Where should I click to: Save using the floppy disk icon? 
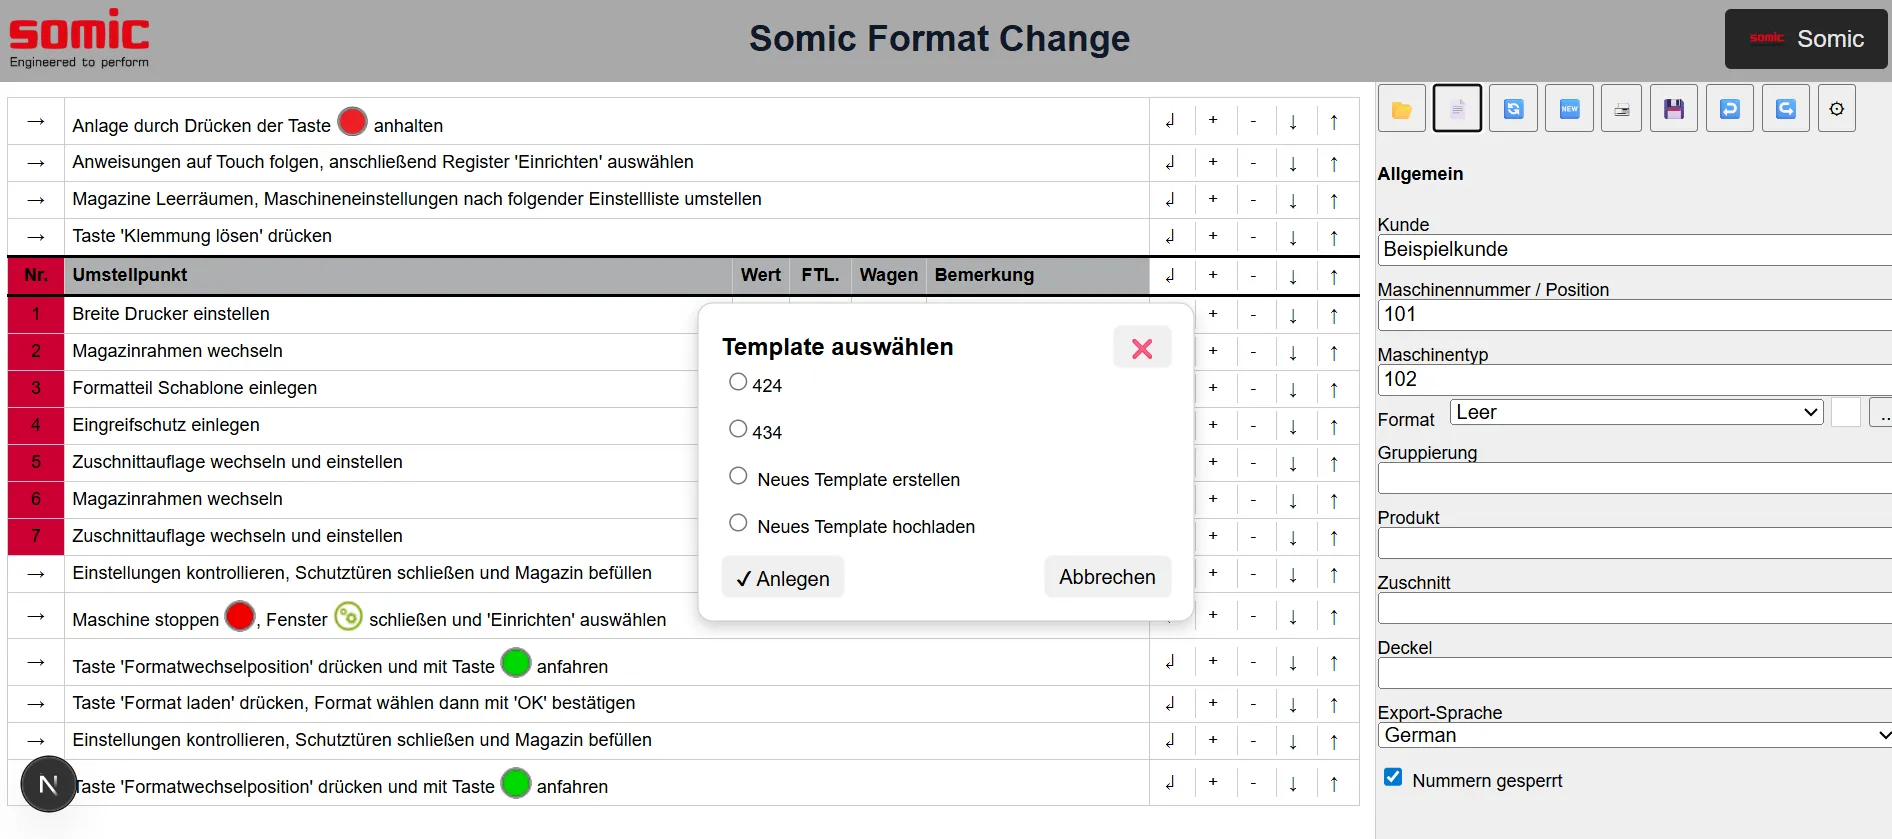[1673, 109]
